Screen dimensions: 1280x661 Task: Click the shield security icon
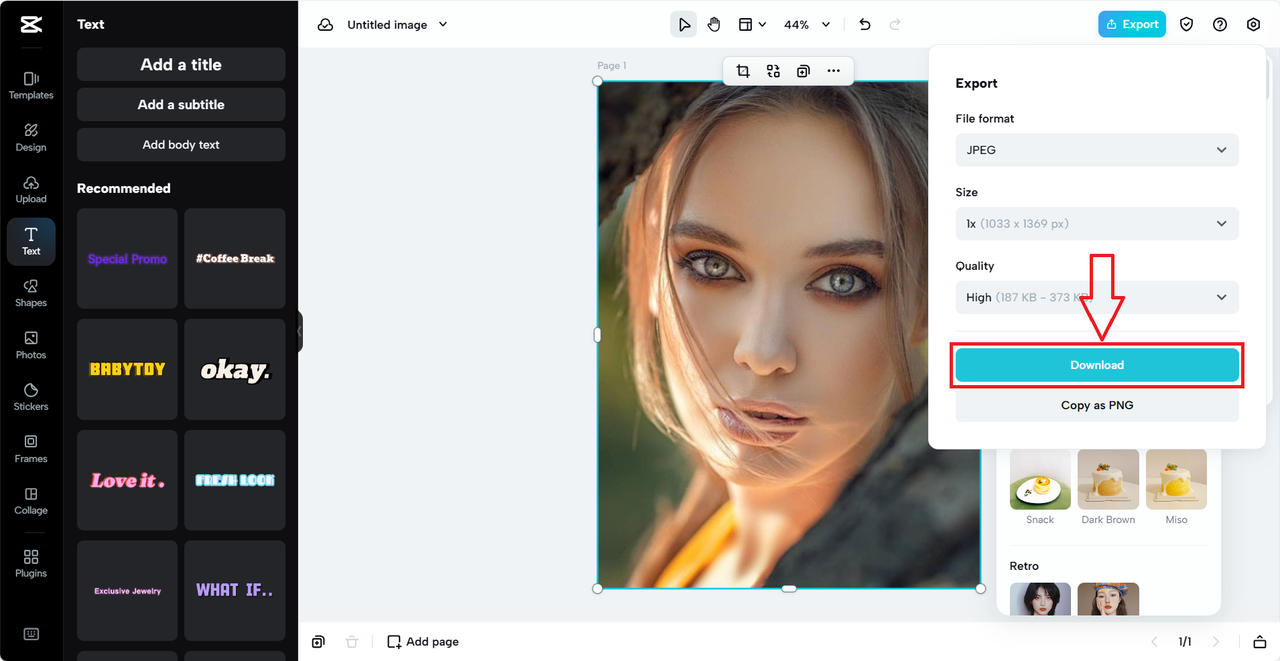click(x=1187, y=25)
